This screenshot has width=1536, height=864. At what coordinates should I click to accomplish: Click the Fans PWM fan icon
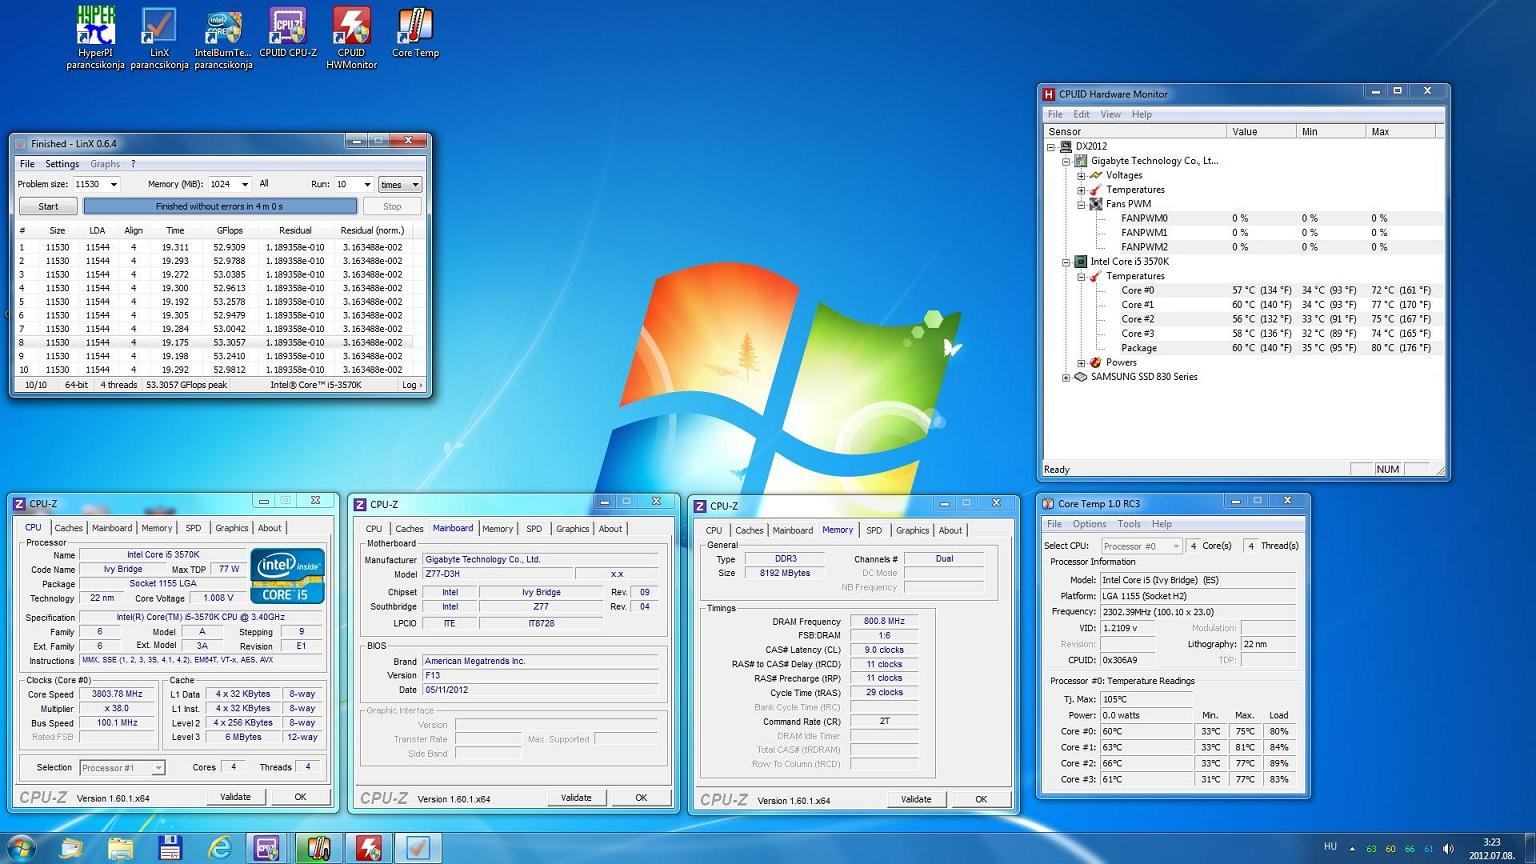click(x=1095, y=204)
